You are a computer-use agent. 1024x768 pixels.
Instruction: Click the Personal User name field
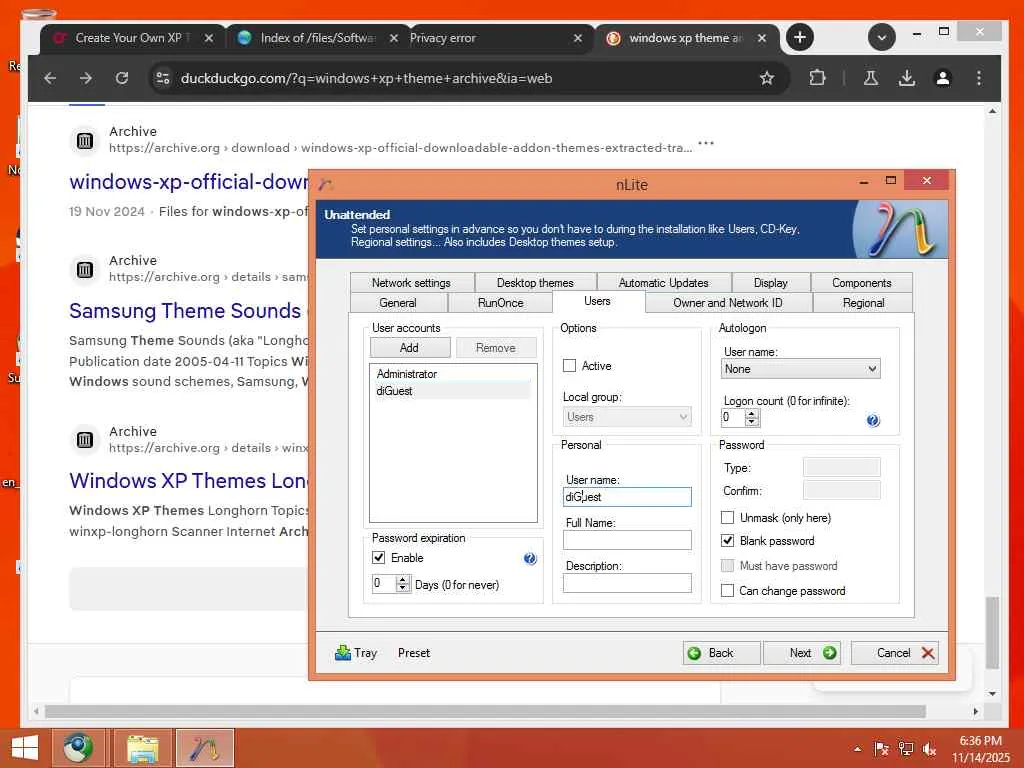[627, 497]
